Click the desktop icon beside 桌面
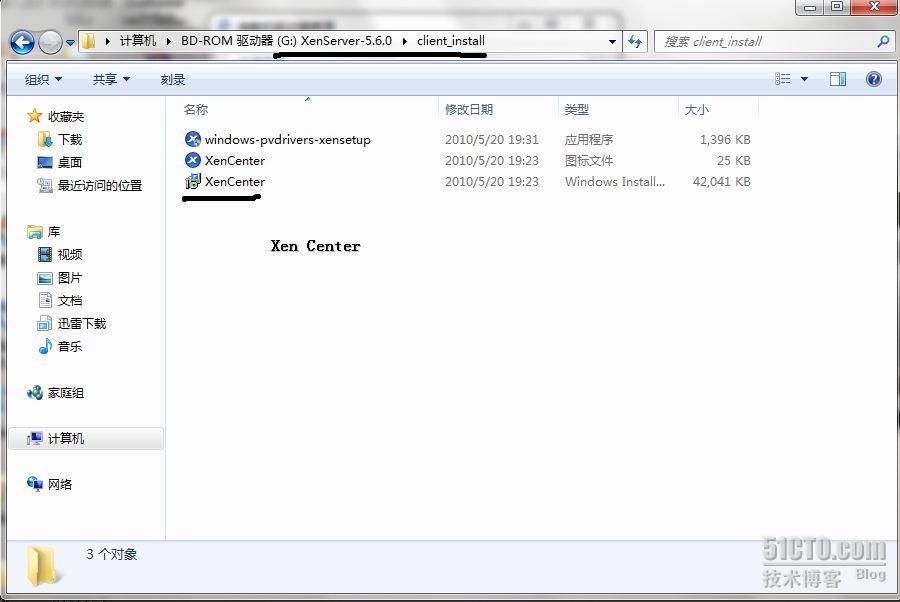This screenshot has height=602, width=900. click(45, 162)
